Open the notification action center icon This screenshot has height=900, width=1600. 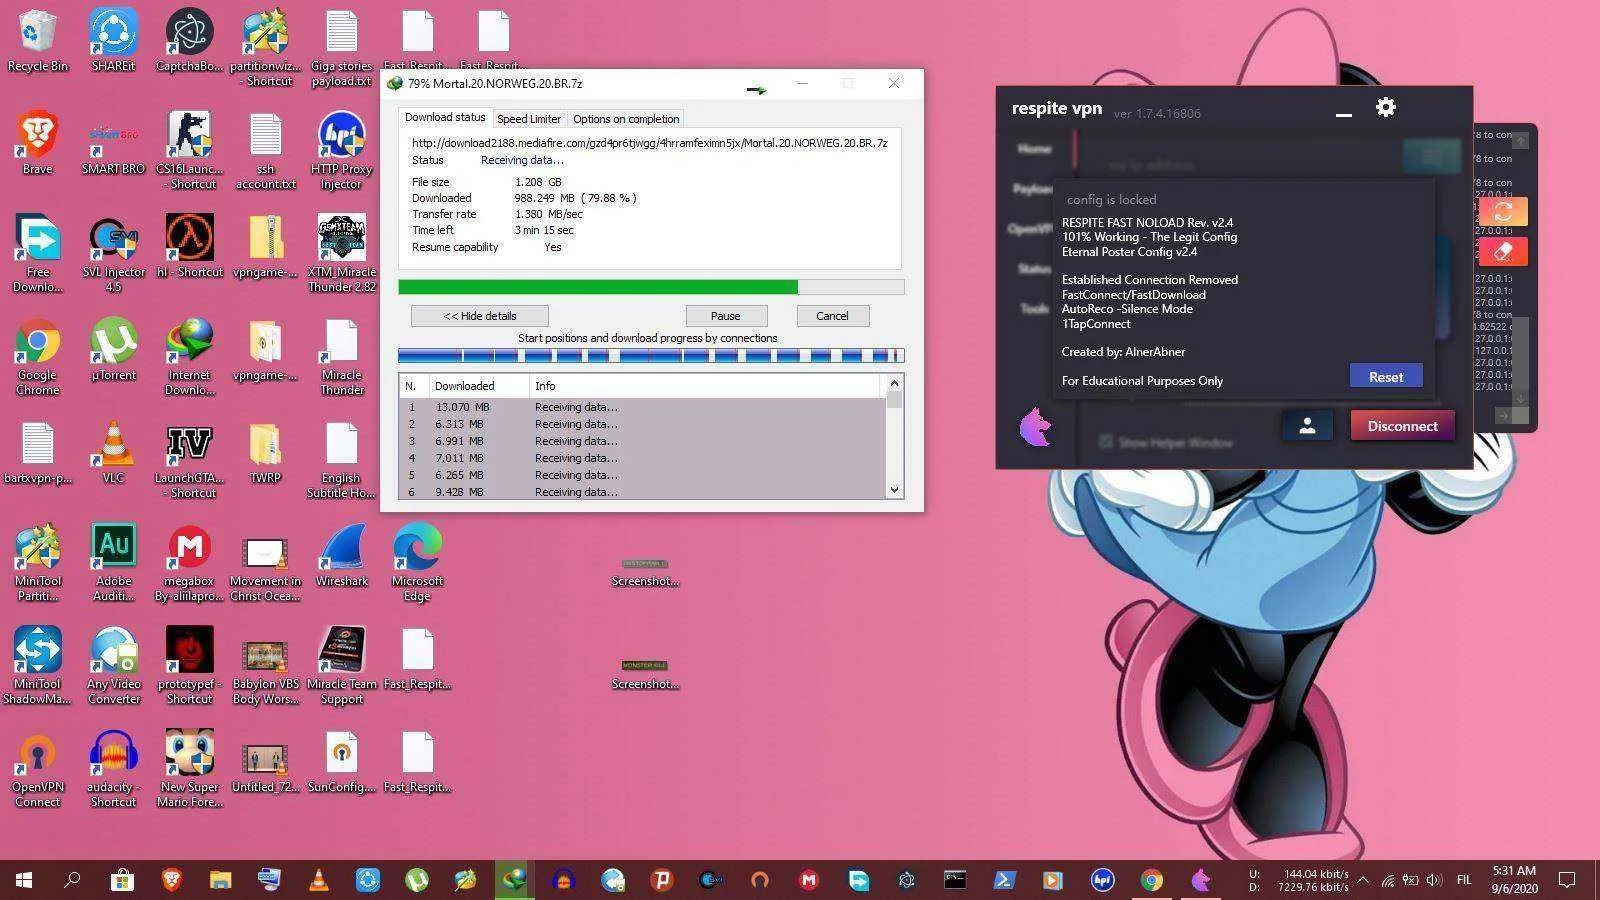point(1567,880)
